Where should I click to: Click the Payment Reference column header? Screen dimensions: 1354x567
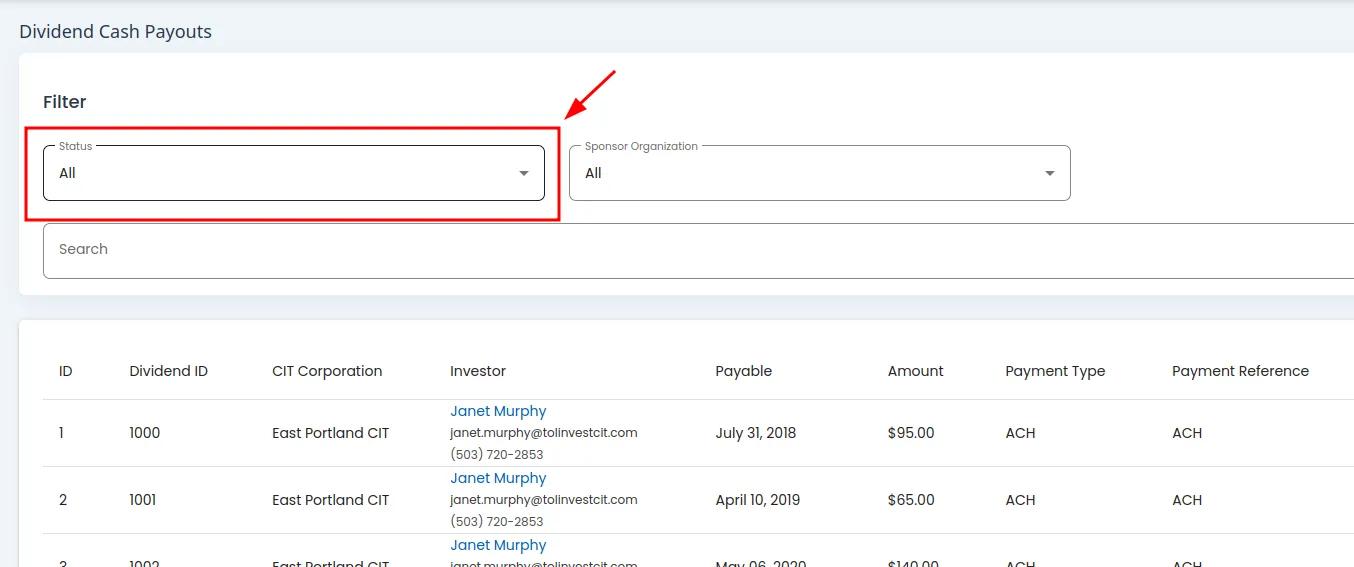1239,371
